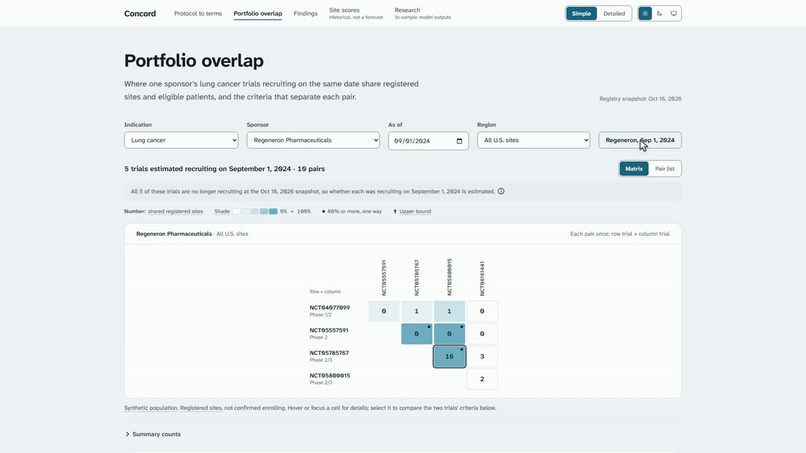
Task: Click the shared registered sites legend link
Action: (175, 211)
